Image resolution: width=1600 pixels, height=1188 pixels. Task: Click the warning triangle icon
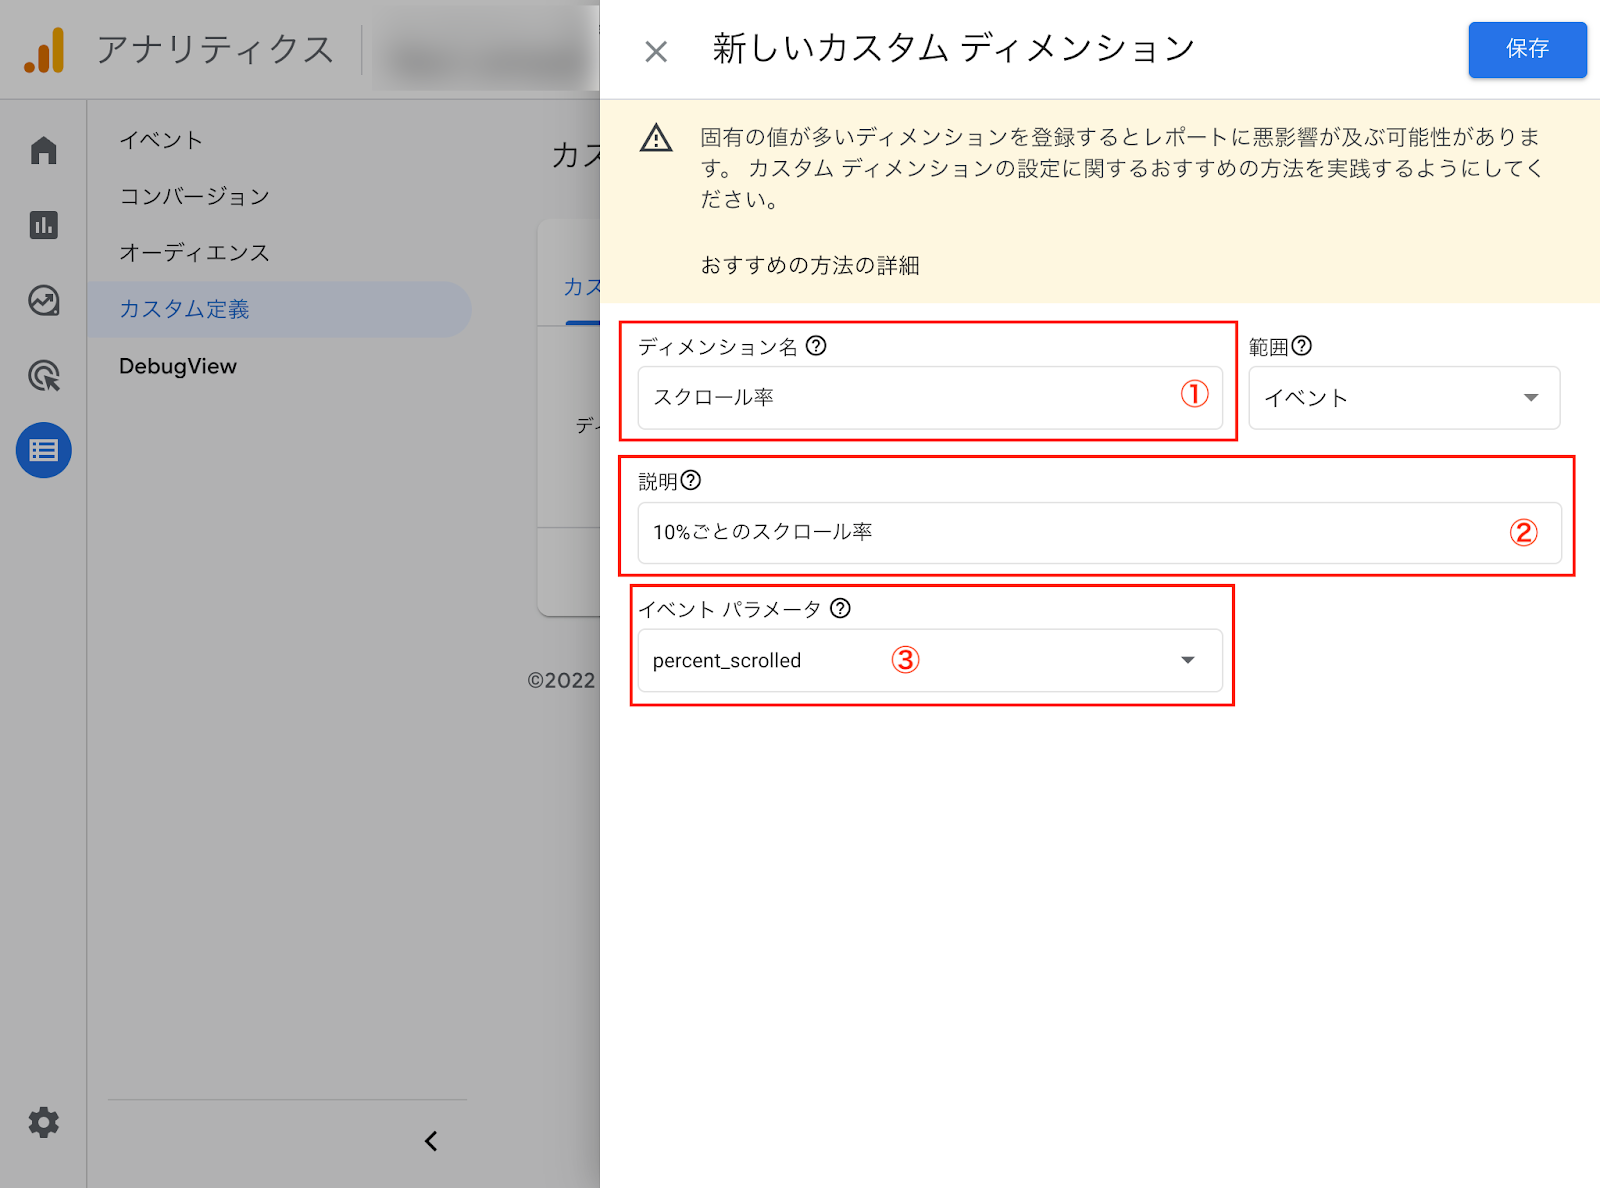pos(656,138)
